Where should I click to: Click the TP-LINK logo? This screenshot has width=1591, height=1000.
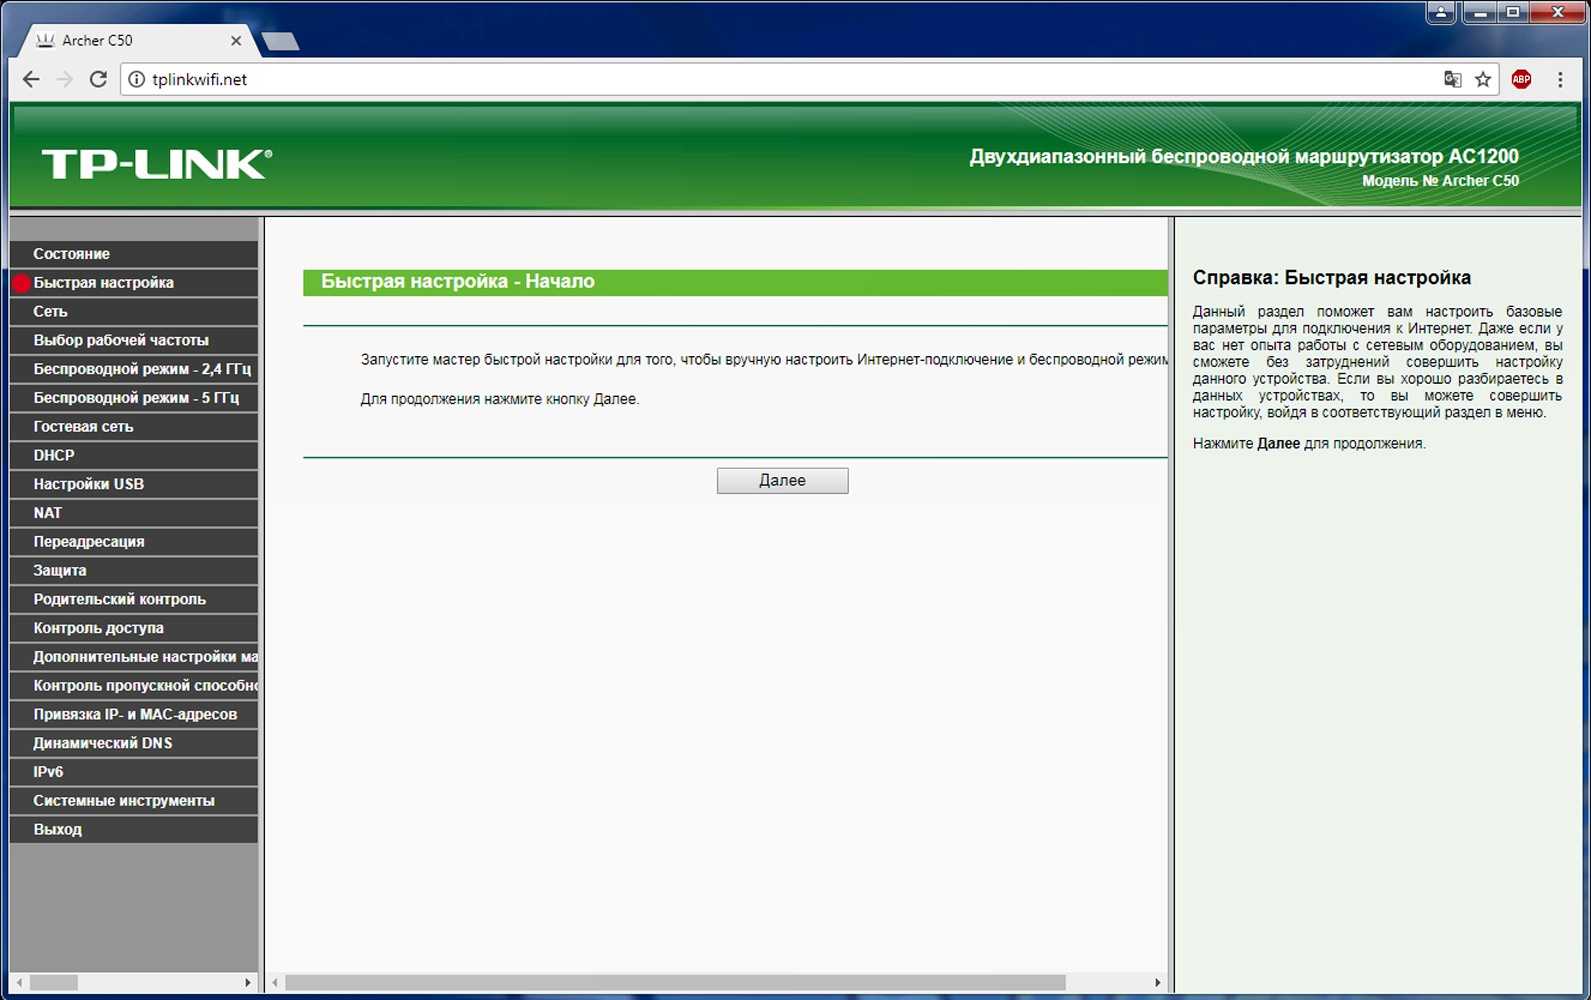pos(156,164)
